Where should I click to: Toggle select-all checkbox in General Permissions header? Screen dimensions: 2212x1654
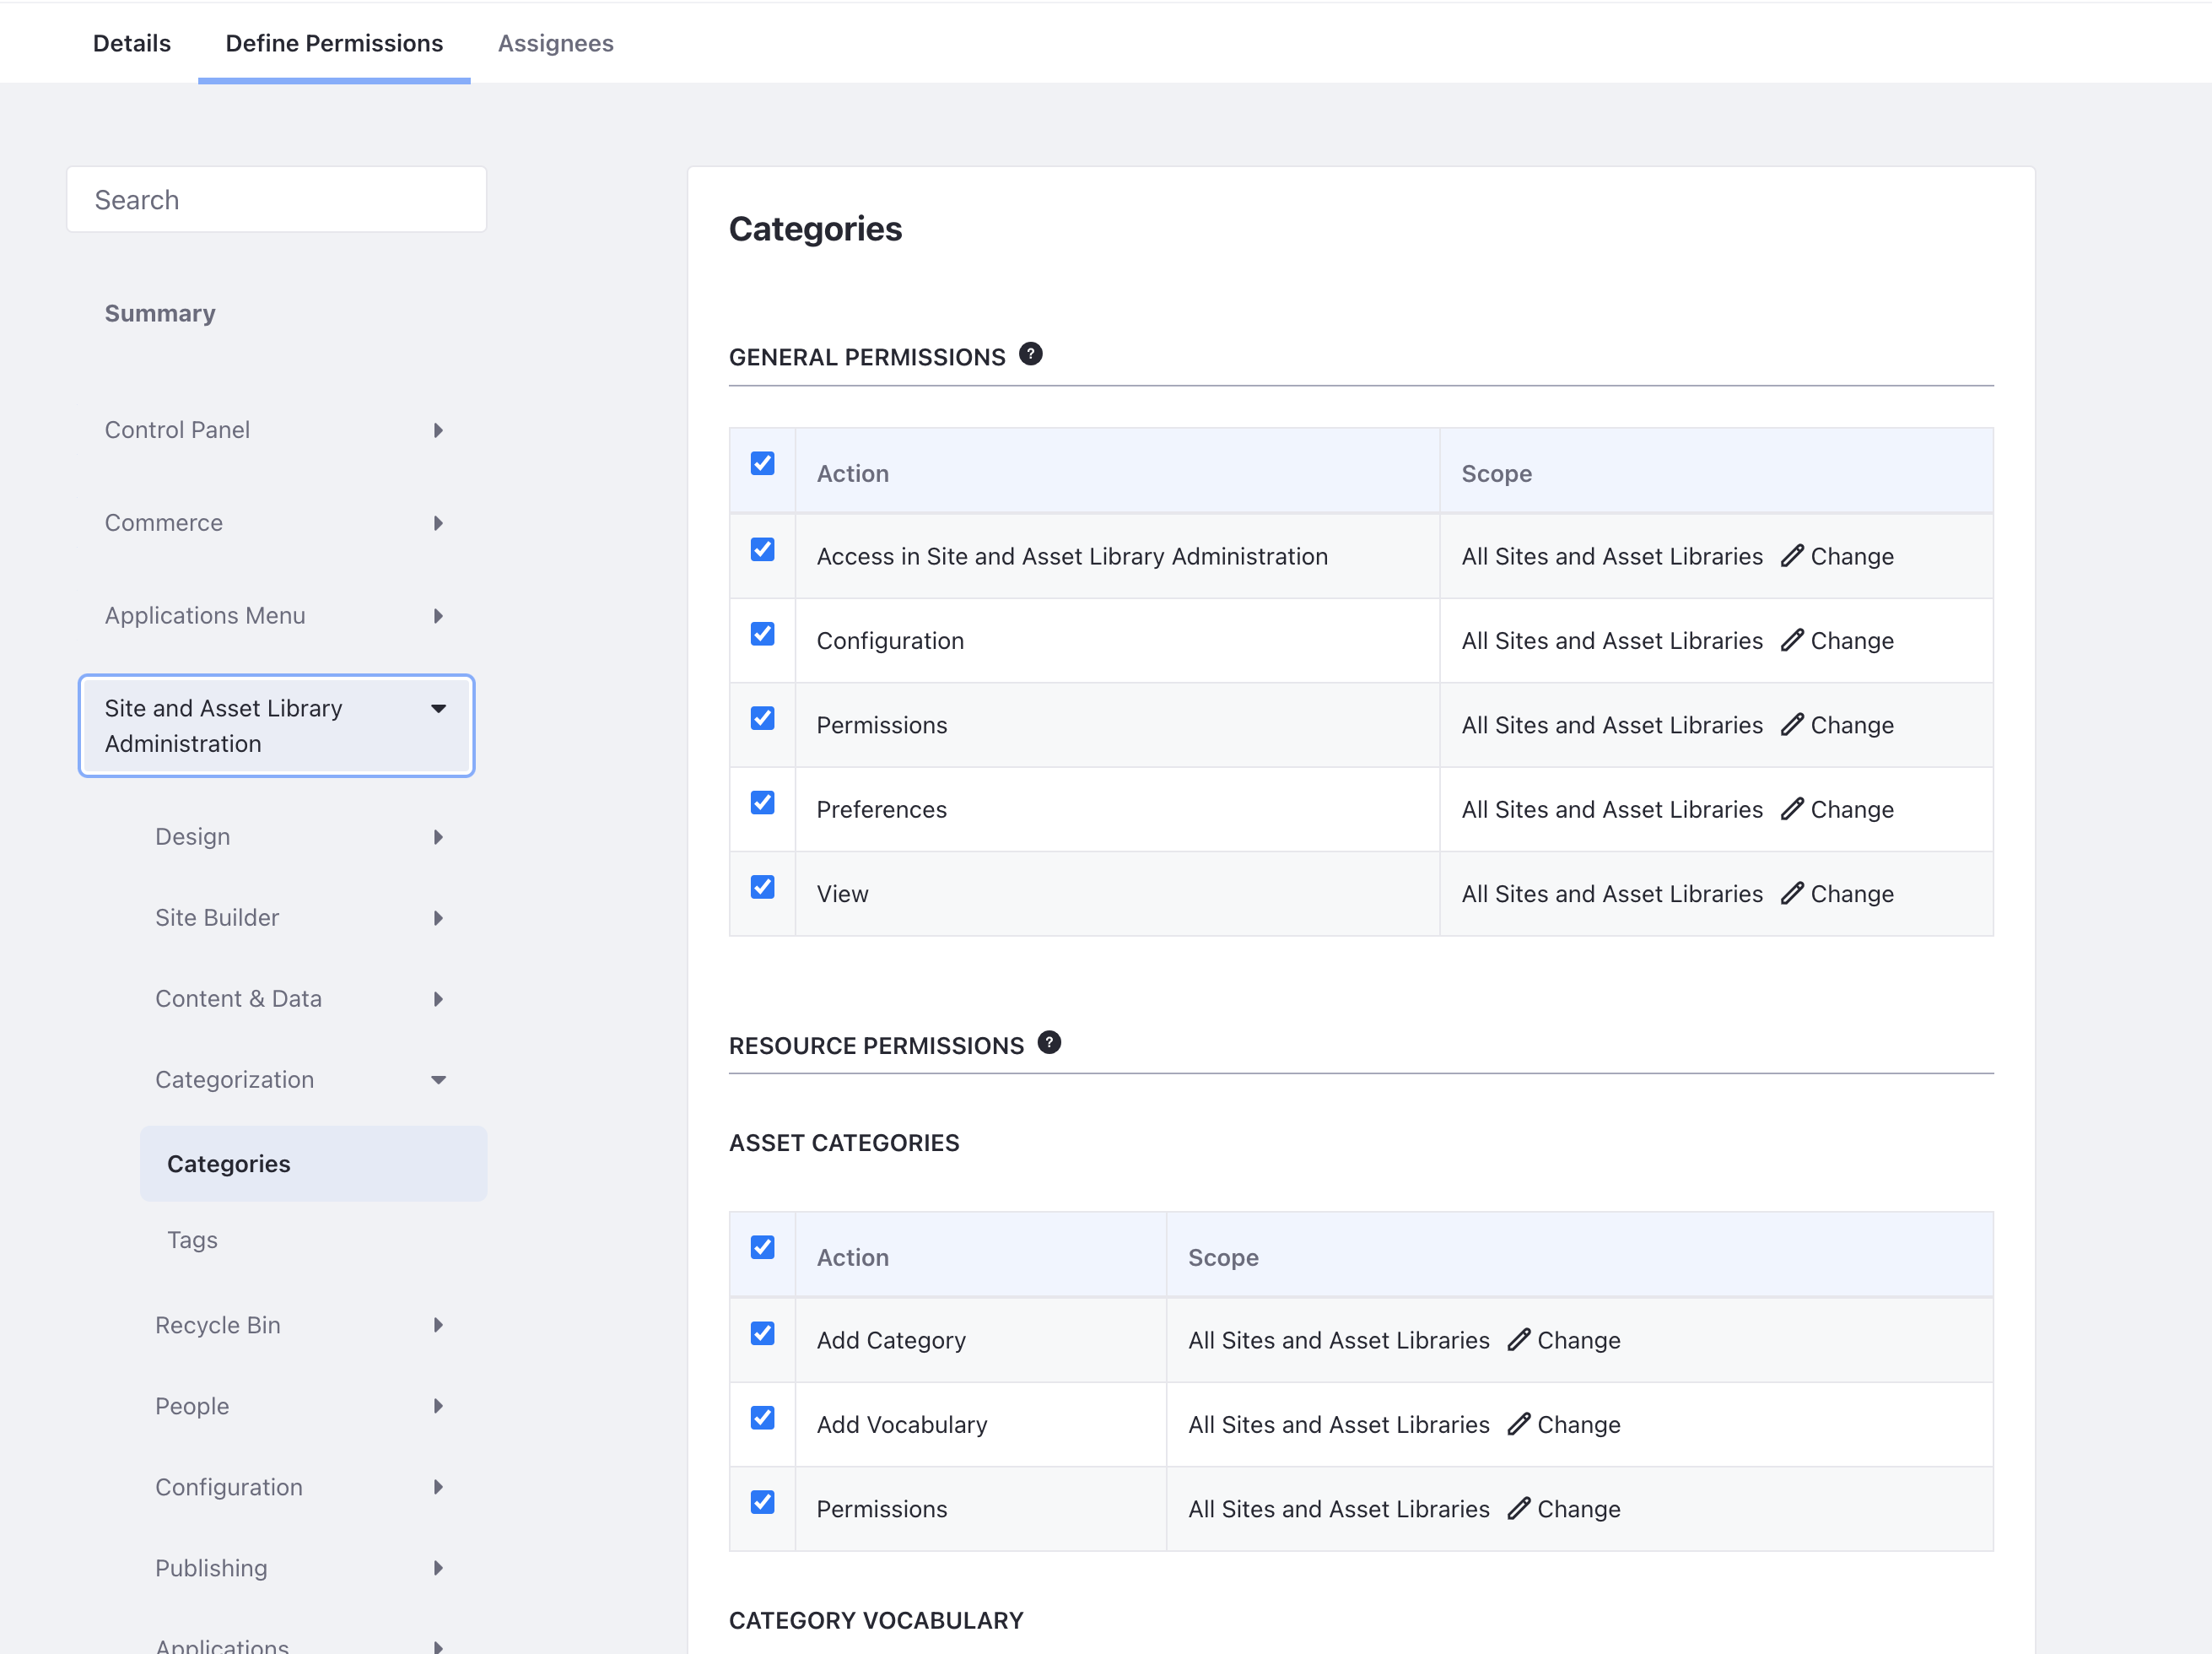[762, 463]
